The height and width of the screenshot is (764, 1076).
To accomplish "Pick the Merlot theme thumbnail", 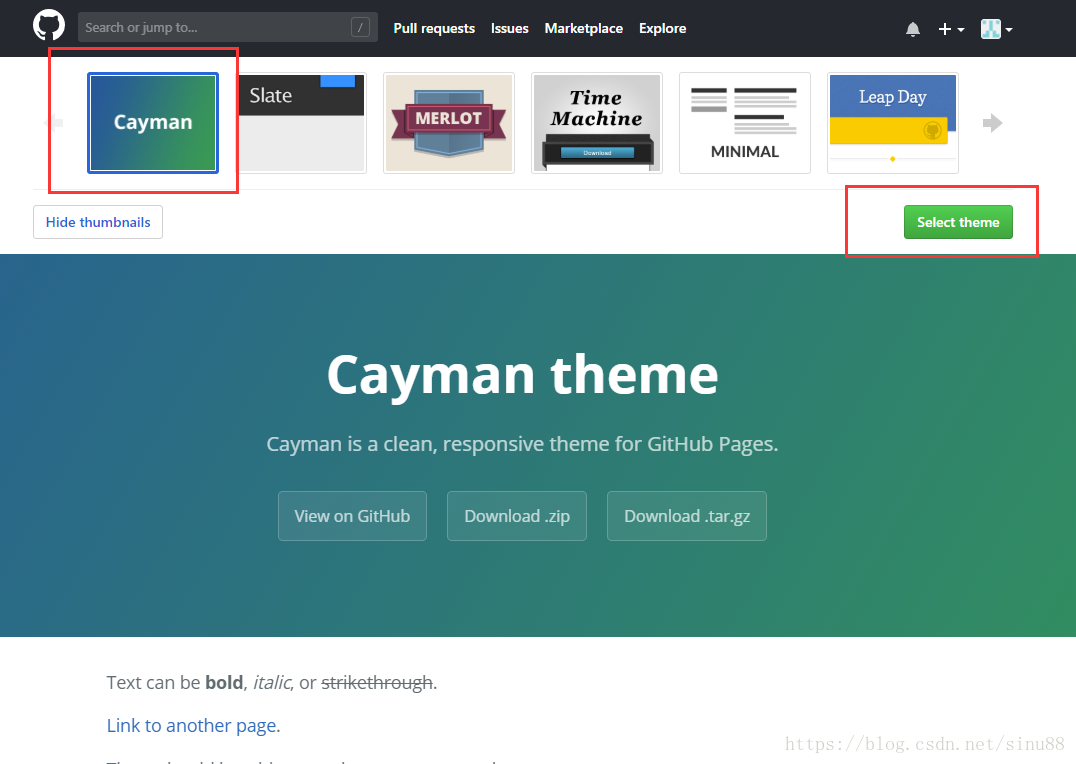I will 449,123.
